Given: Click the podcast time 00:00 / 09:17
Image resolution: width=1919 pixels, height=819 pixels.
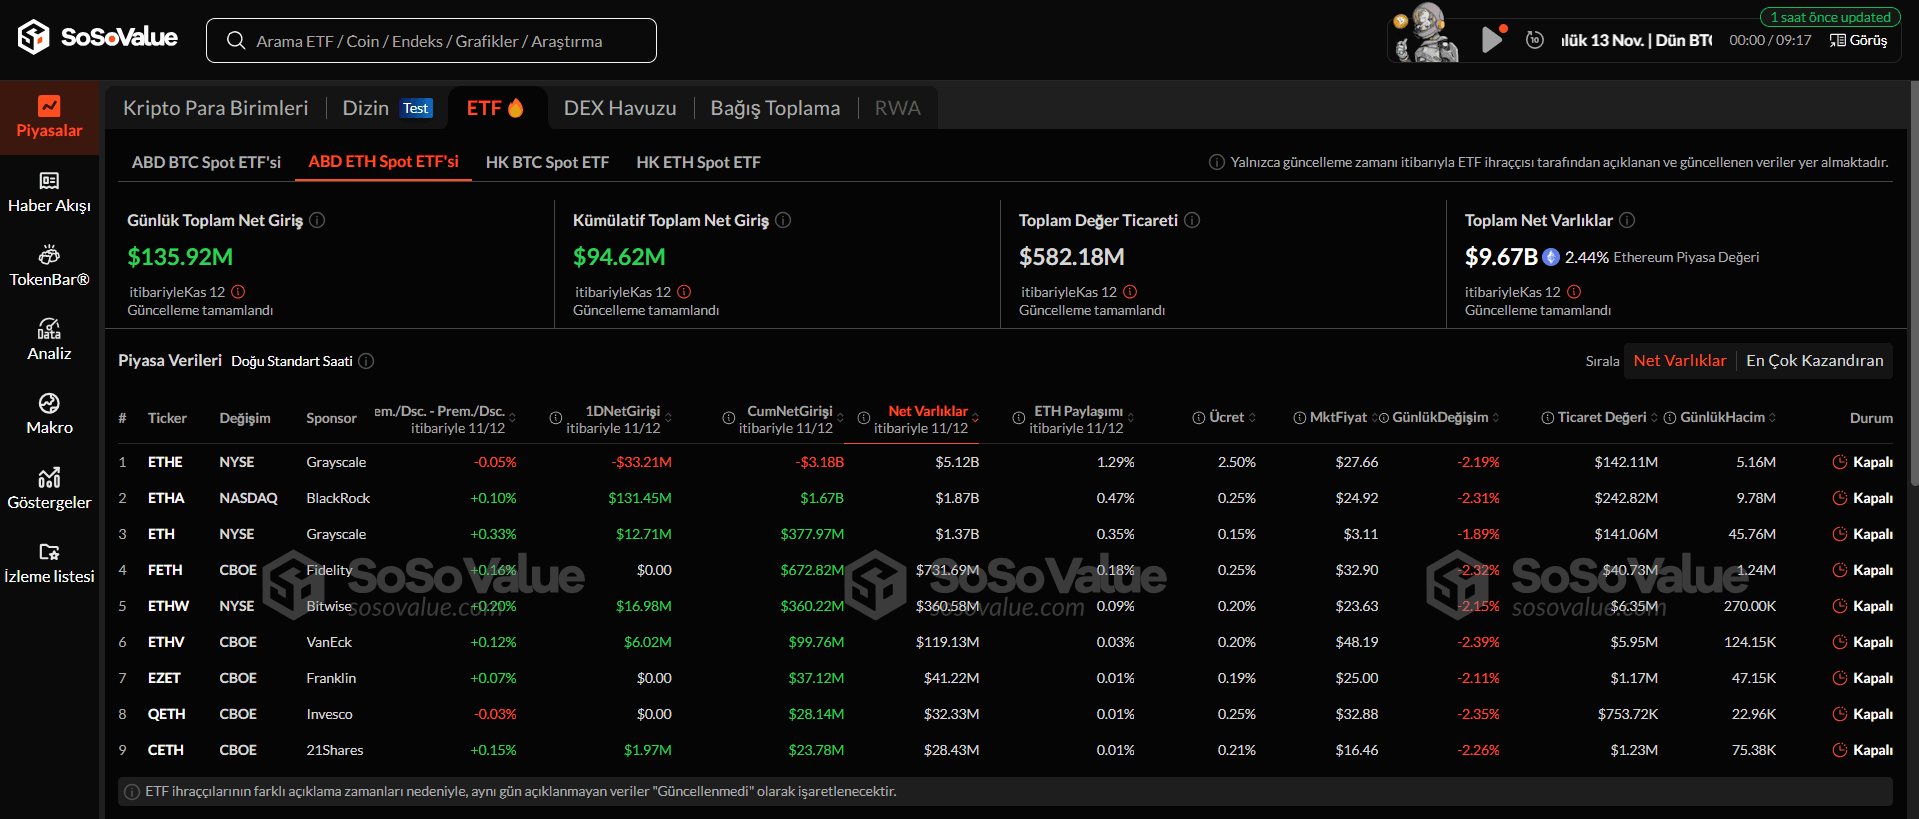Looking at the screenshot, I should pyautogui.click(x=1770, y=40).
